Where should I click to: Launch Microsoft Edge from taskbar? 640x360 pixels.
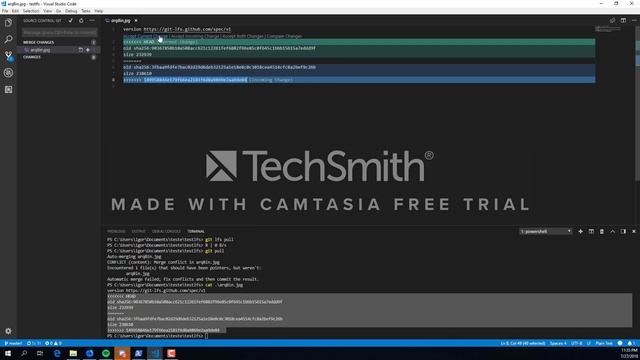(x=57, y=353)
